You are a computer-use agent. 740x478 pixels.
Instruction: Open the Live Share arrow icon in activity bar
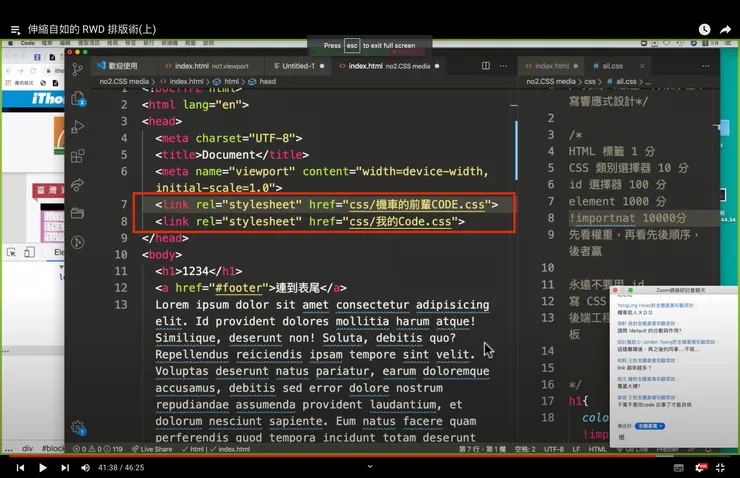[77, 184]
